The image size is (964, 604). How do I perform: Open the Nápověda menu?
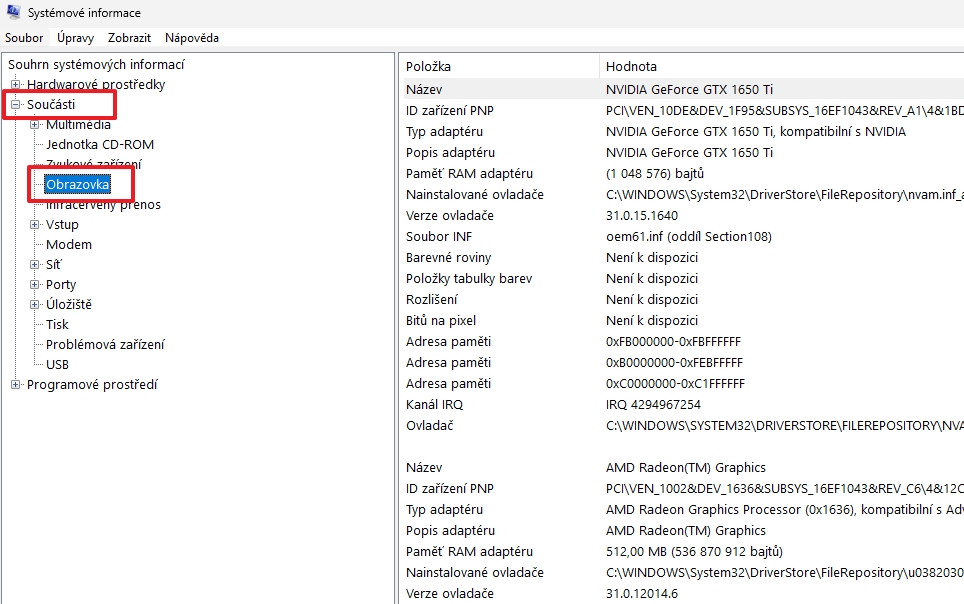click(x=192, y=38)
